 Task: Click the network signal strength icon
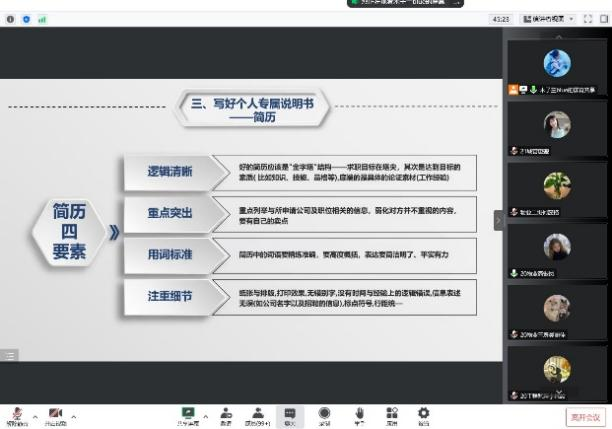[x=42, y=19]
